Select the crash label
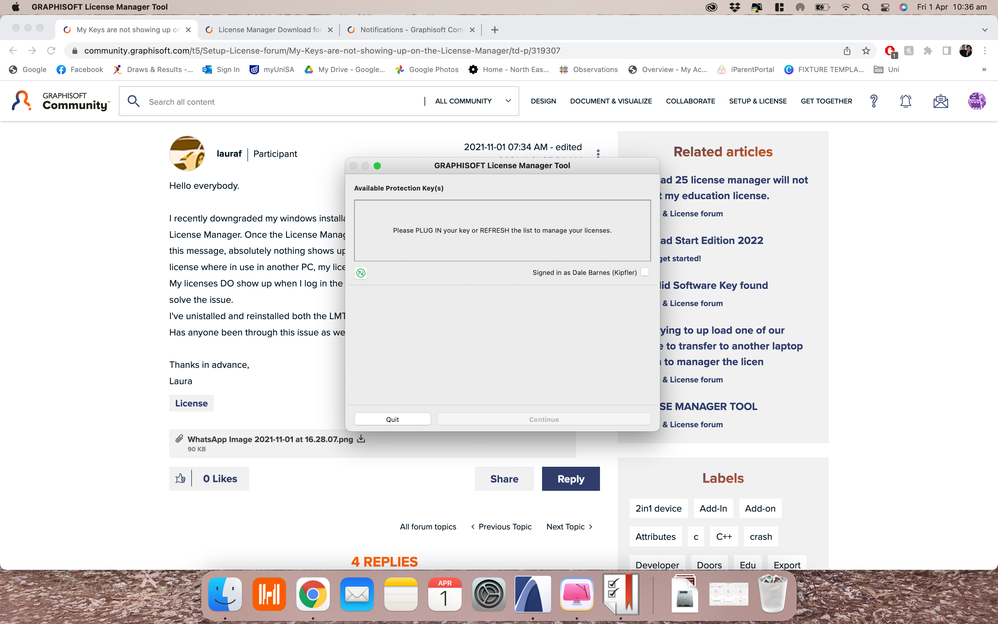 [761, 536]
